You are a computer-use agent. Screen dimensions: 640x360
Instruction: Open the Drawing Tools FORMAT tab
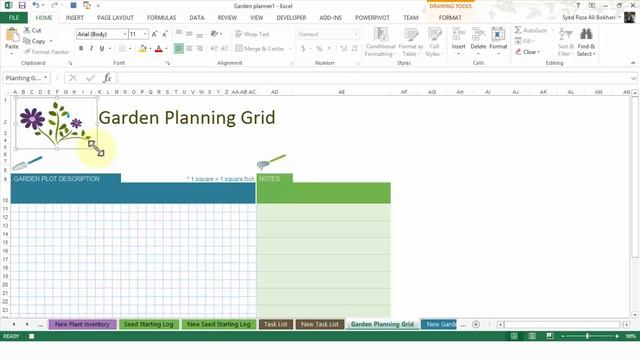(x=450, y=18)
